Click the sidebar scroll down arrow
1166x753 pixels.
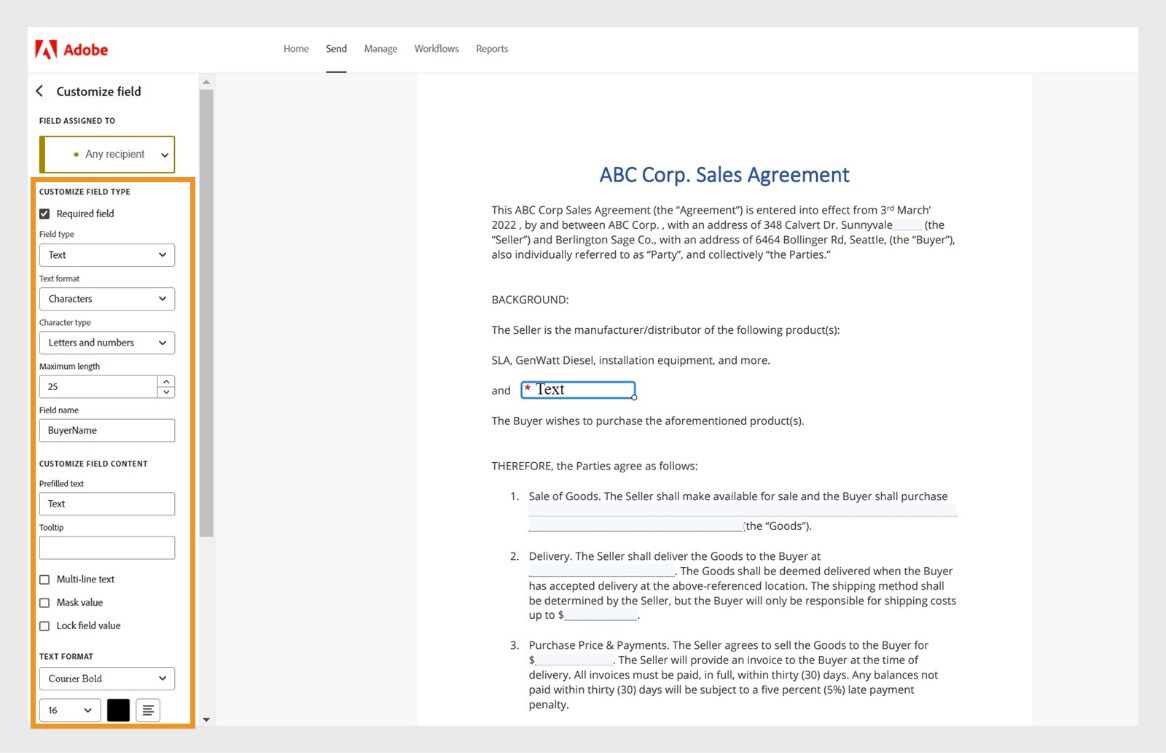206,720
